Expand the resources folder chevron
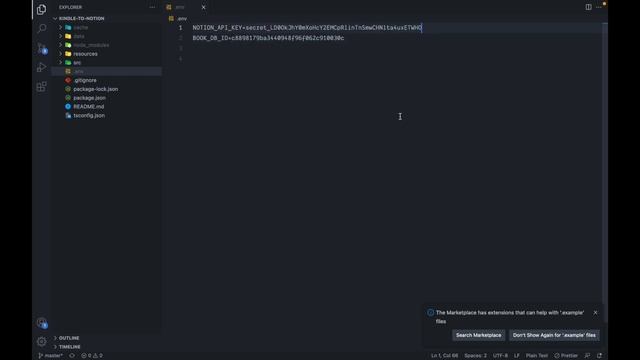 point(60,53)
